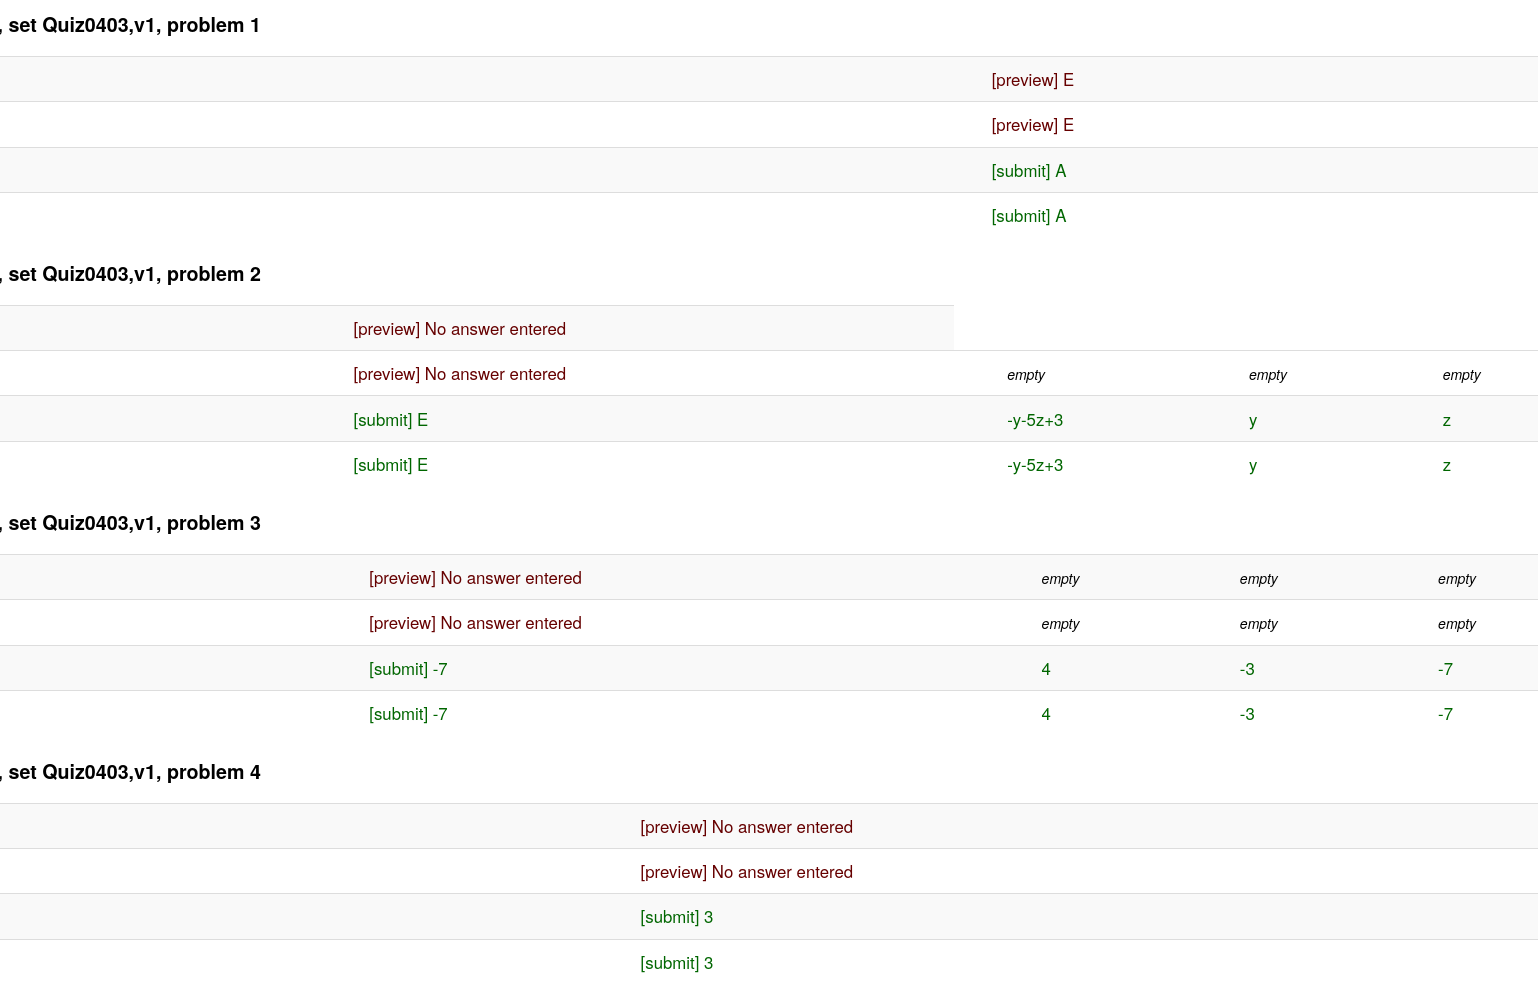The image size is (1538, 986).
Task: Click '-3' cell in lower submit -7 row
Action: [1247, 714]
